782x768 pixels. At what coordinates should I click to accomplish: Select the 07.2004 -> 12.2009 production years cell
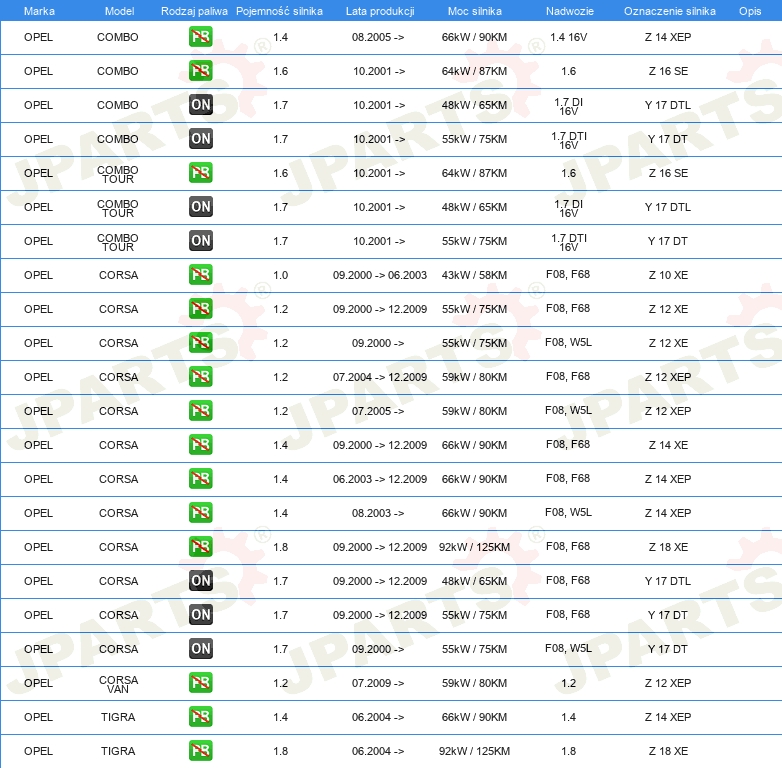point(380,377)
